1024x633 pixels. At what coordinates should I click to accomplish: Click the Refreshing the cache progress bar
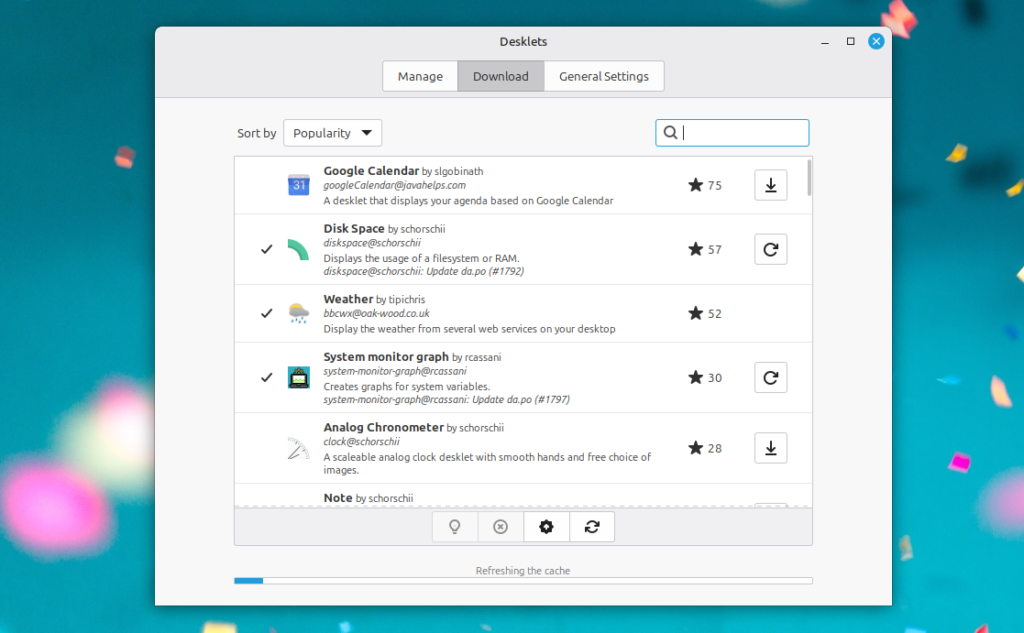(x=523, y=580)
